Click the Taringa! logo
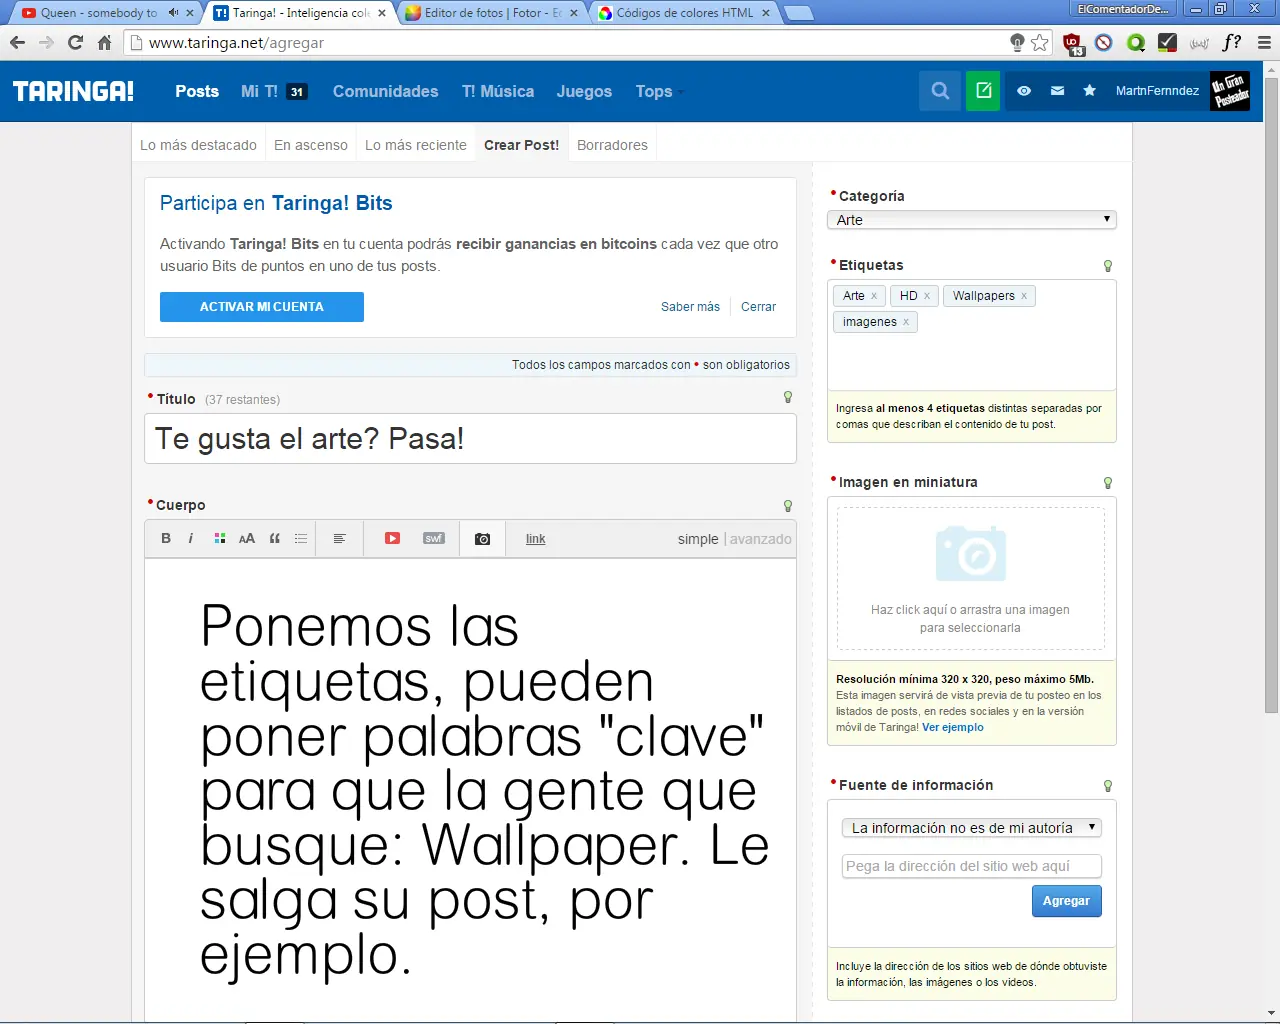 (x=73, y=91)
